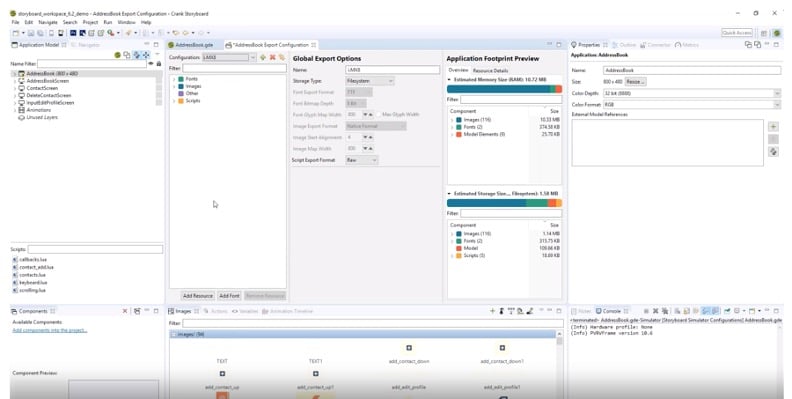Click the Estimated Memory Size usage bar

tap(504, 89)
